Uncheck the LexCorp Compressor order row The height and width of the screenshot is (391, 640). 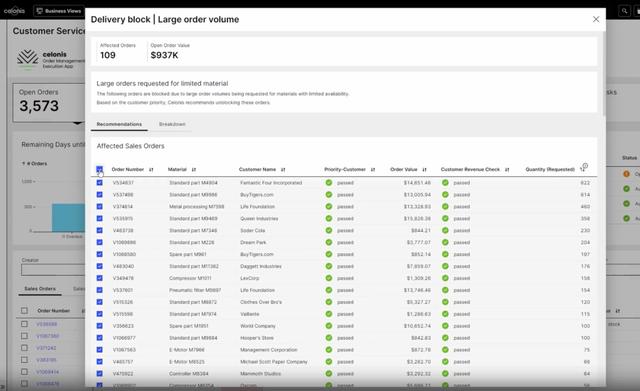tap(100, 278)
